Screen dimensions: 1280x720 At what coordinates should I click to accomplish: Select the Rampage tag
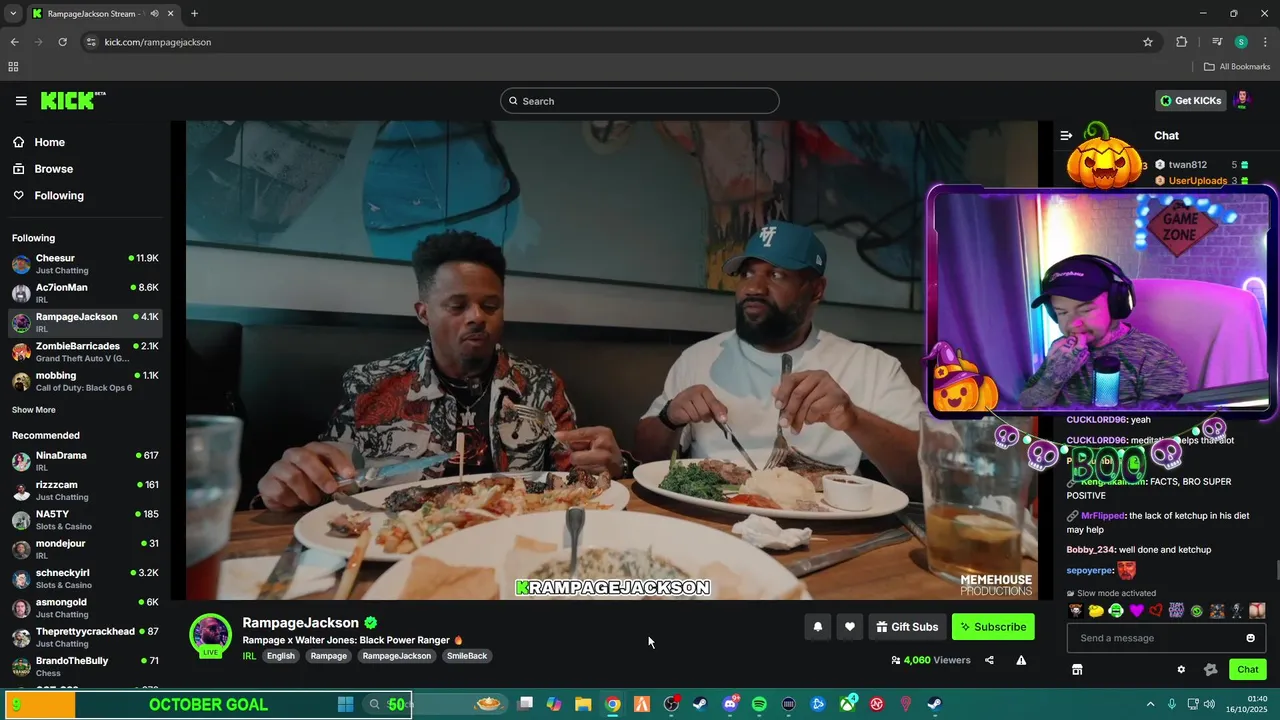pyautogui.click(x=329, y=656)
